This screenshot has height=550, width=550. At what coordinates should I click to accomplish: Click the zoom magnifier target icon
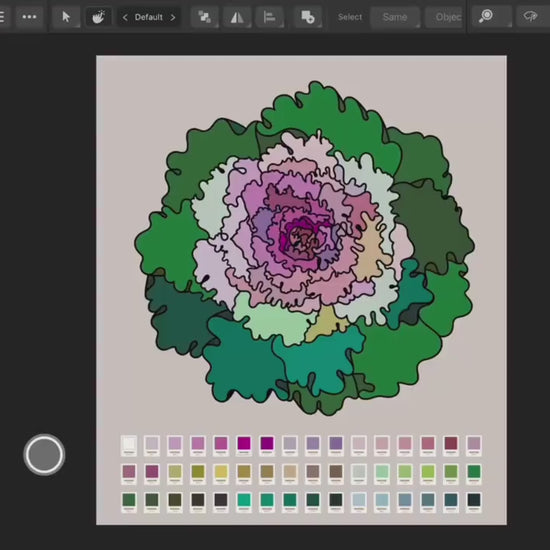(487, 16)
